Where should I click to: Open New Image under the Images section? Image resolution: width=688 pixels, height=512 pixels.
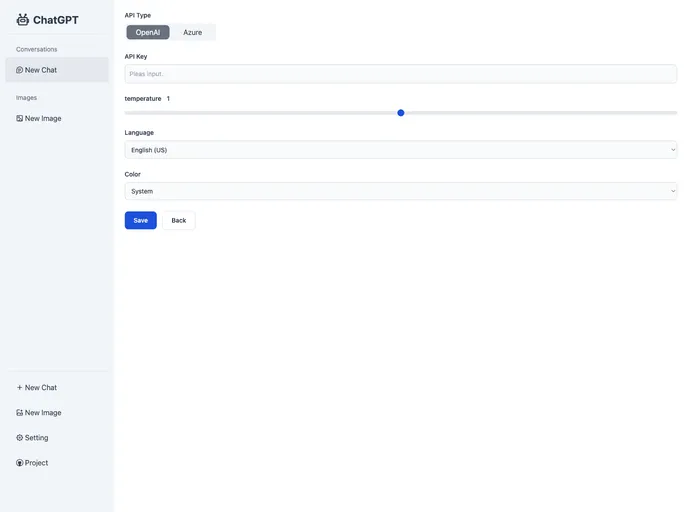[x=57, y=118]
